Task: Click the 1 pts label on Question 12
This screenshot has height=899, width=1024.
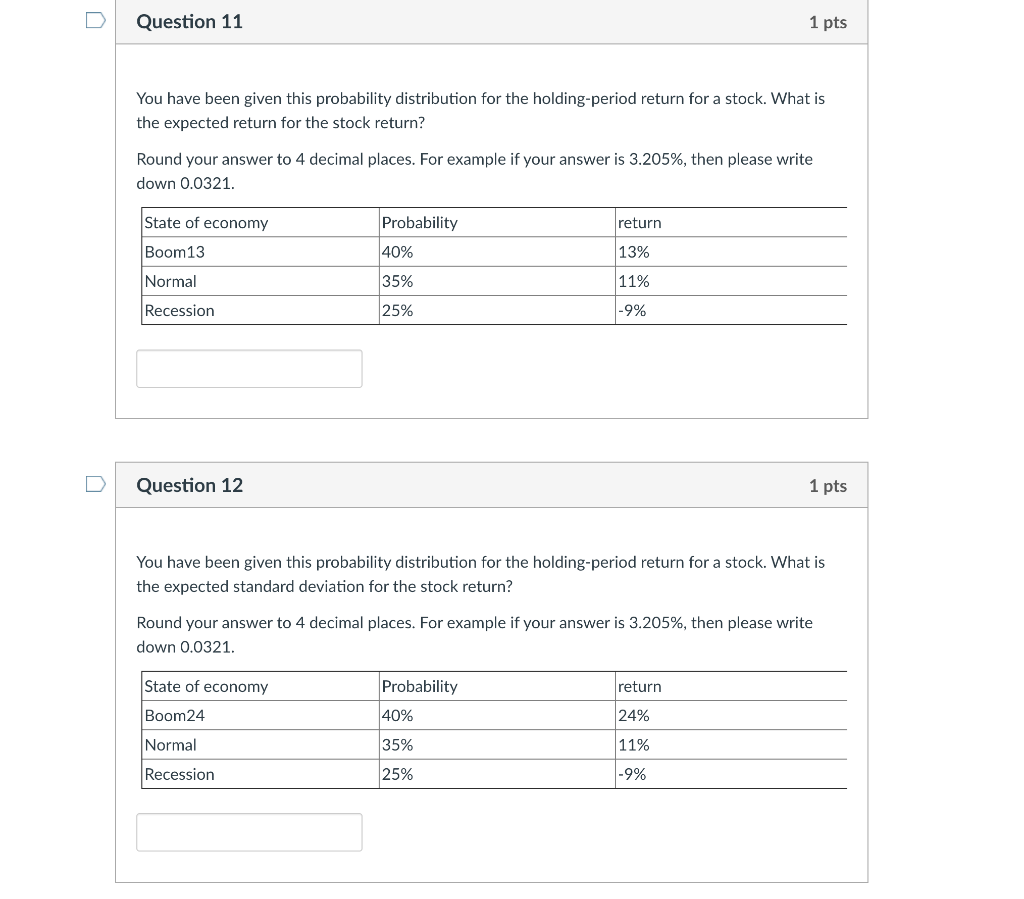Action: pos(827,485)
